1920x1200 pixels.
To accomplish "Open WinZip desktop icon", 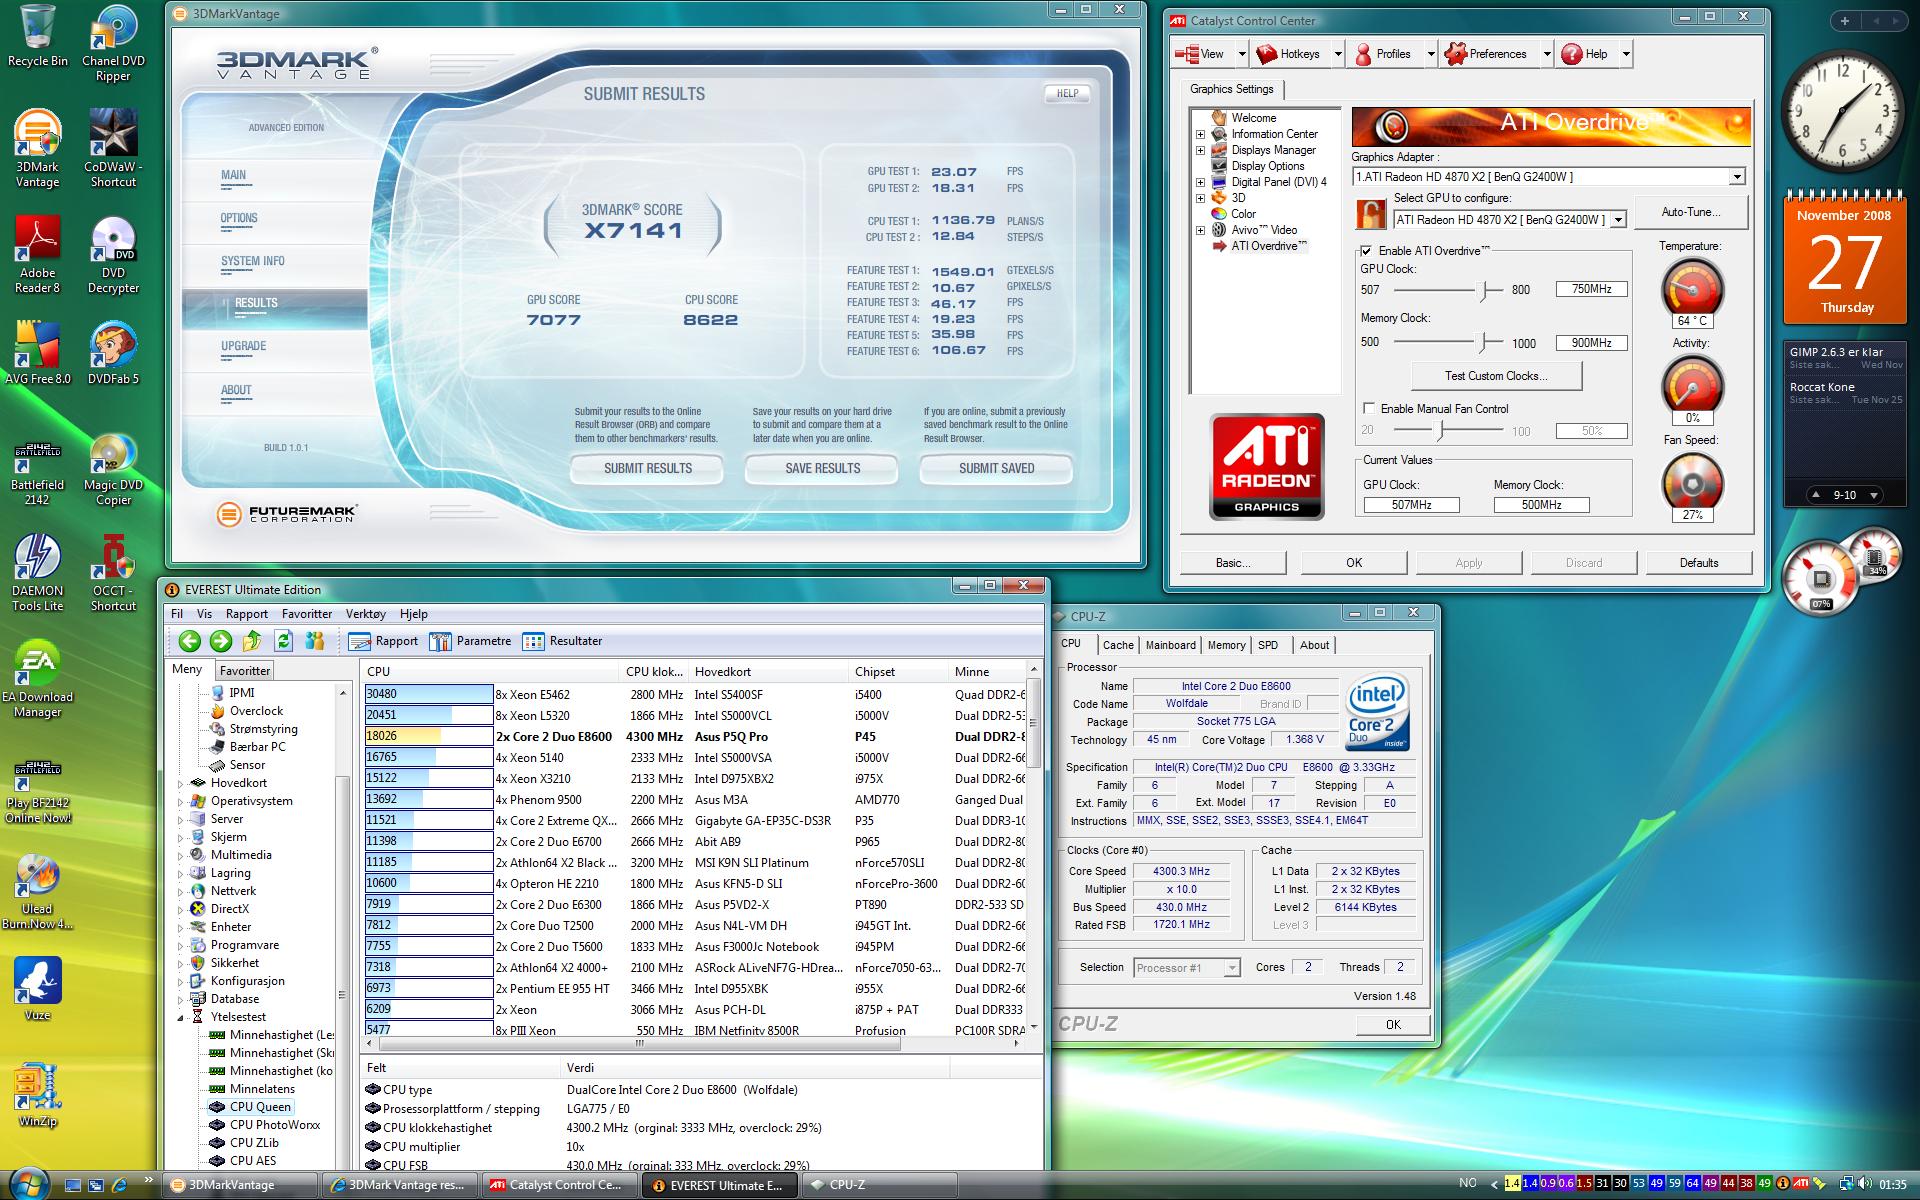I will 38,1095.
